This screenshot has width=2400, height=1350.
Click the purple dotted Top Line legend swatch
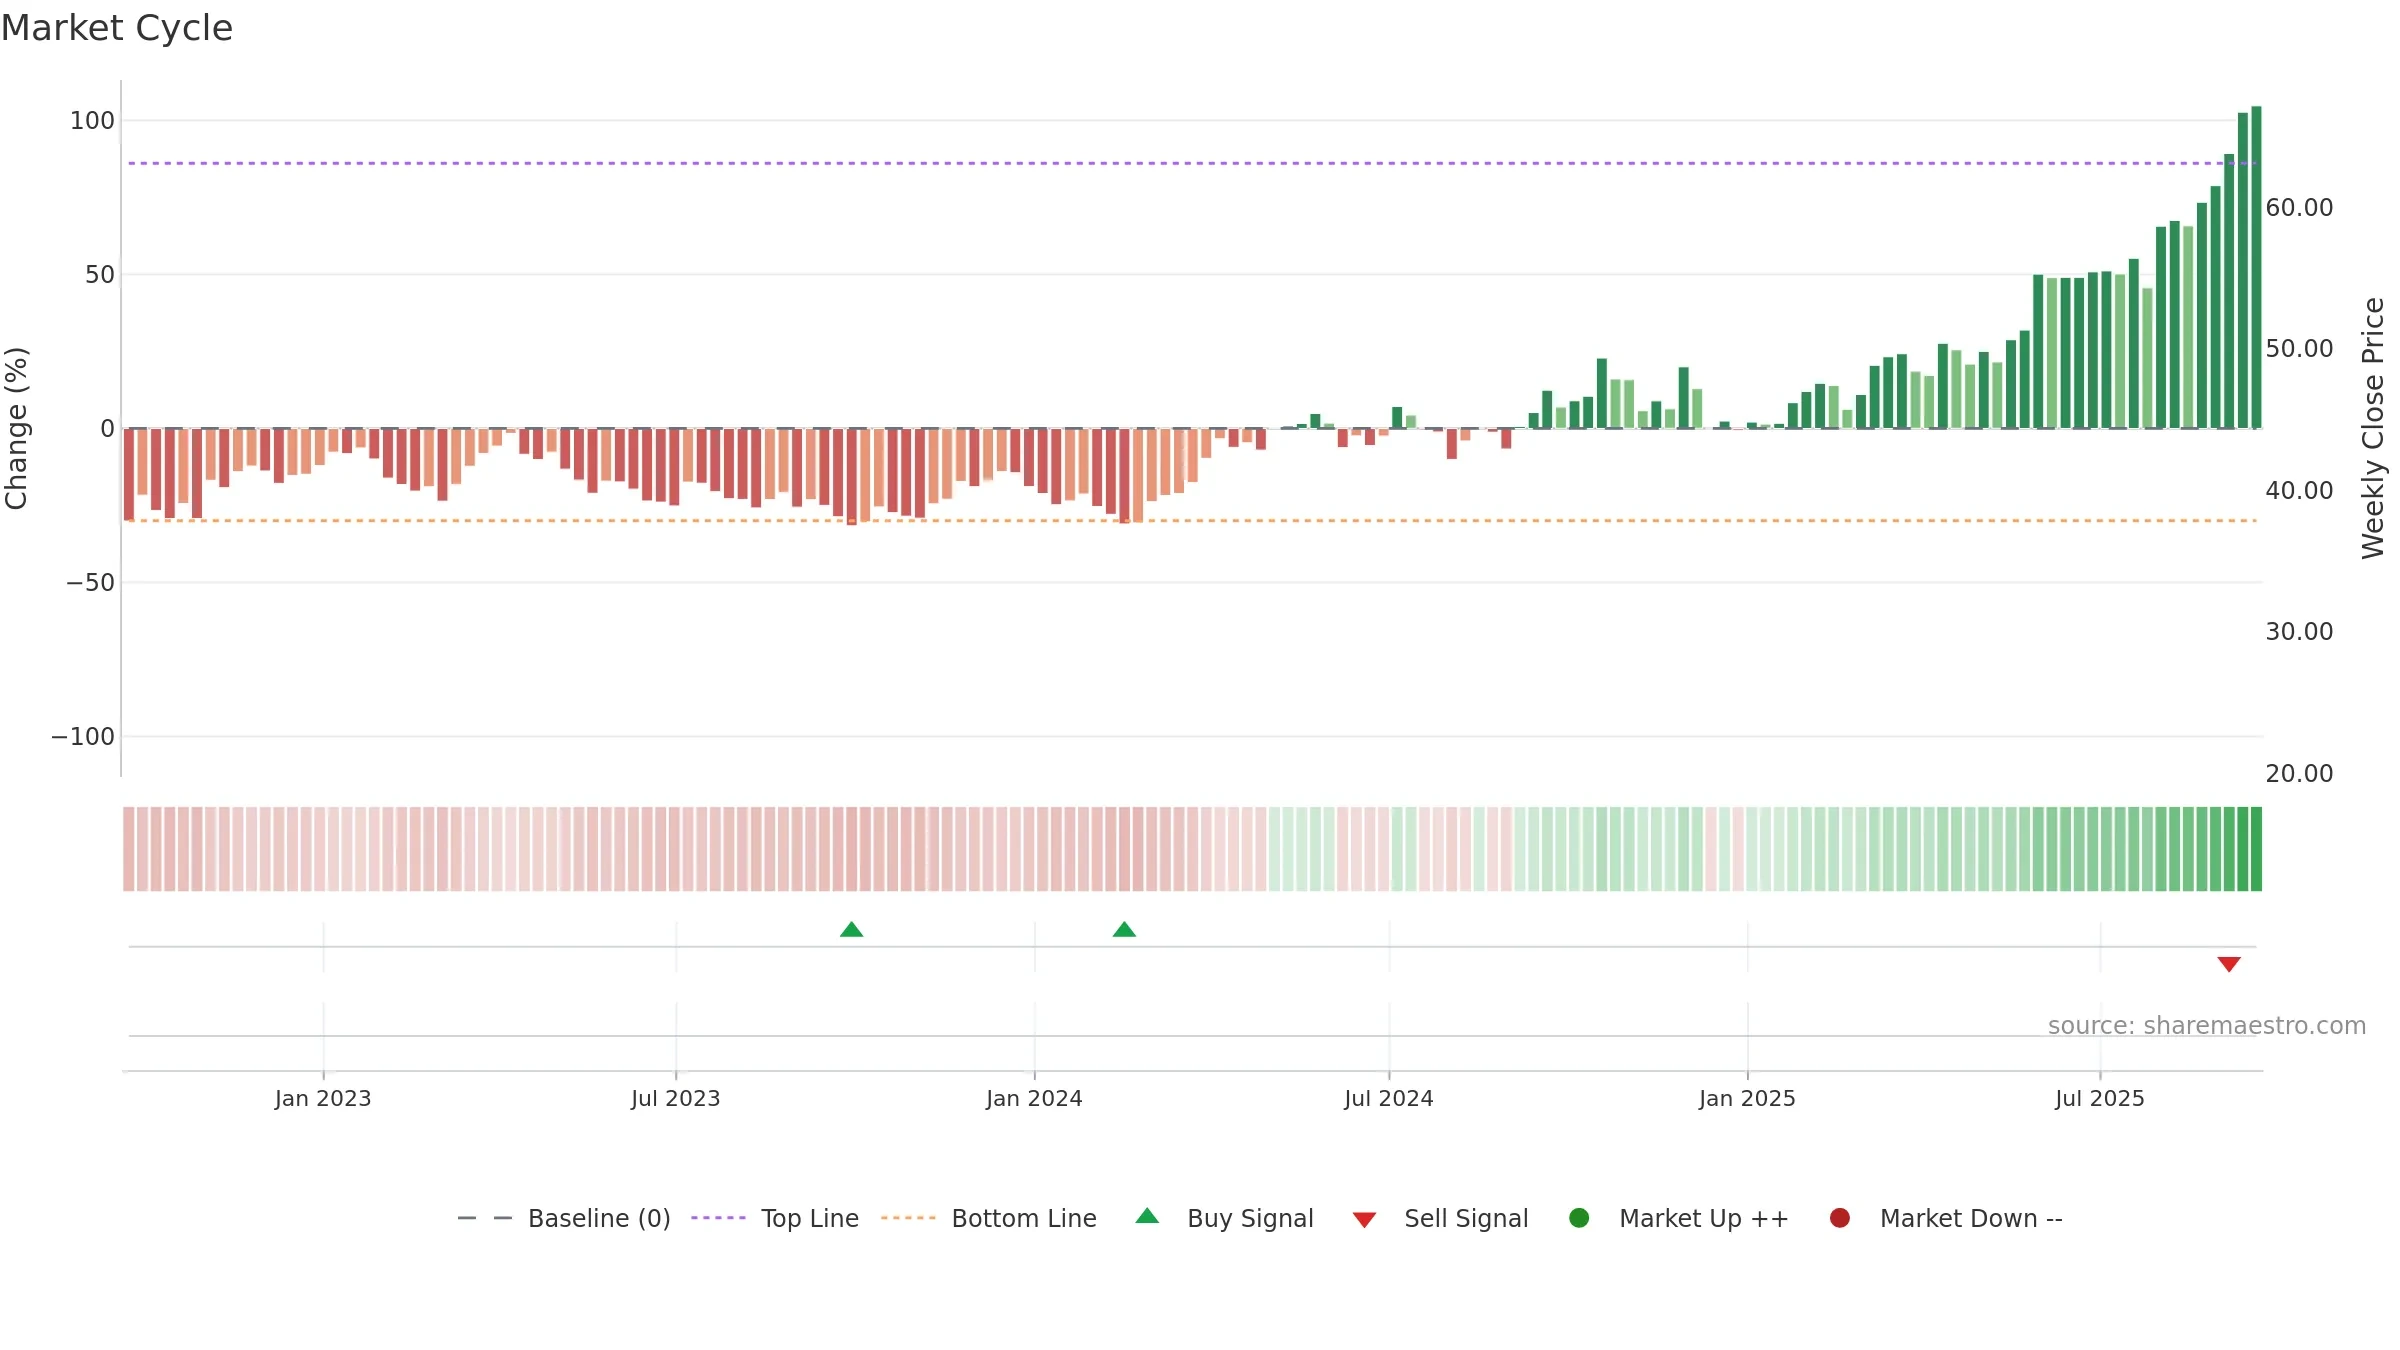coord(718,1218)
